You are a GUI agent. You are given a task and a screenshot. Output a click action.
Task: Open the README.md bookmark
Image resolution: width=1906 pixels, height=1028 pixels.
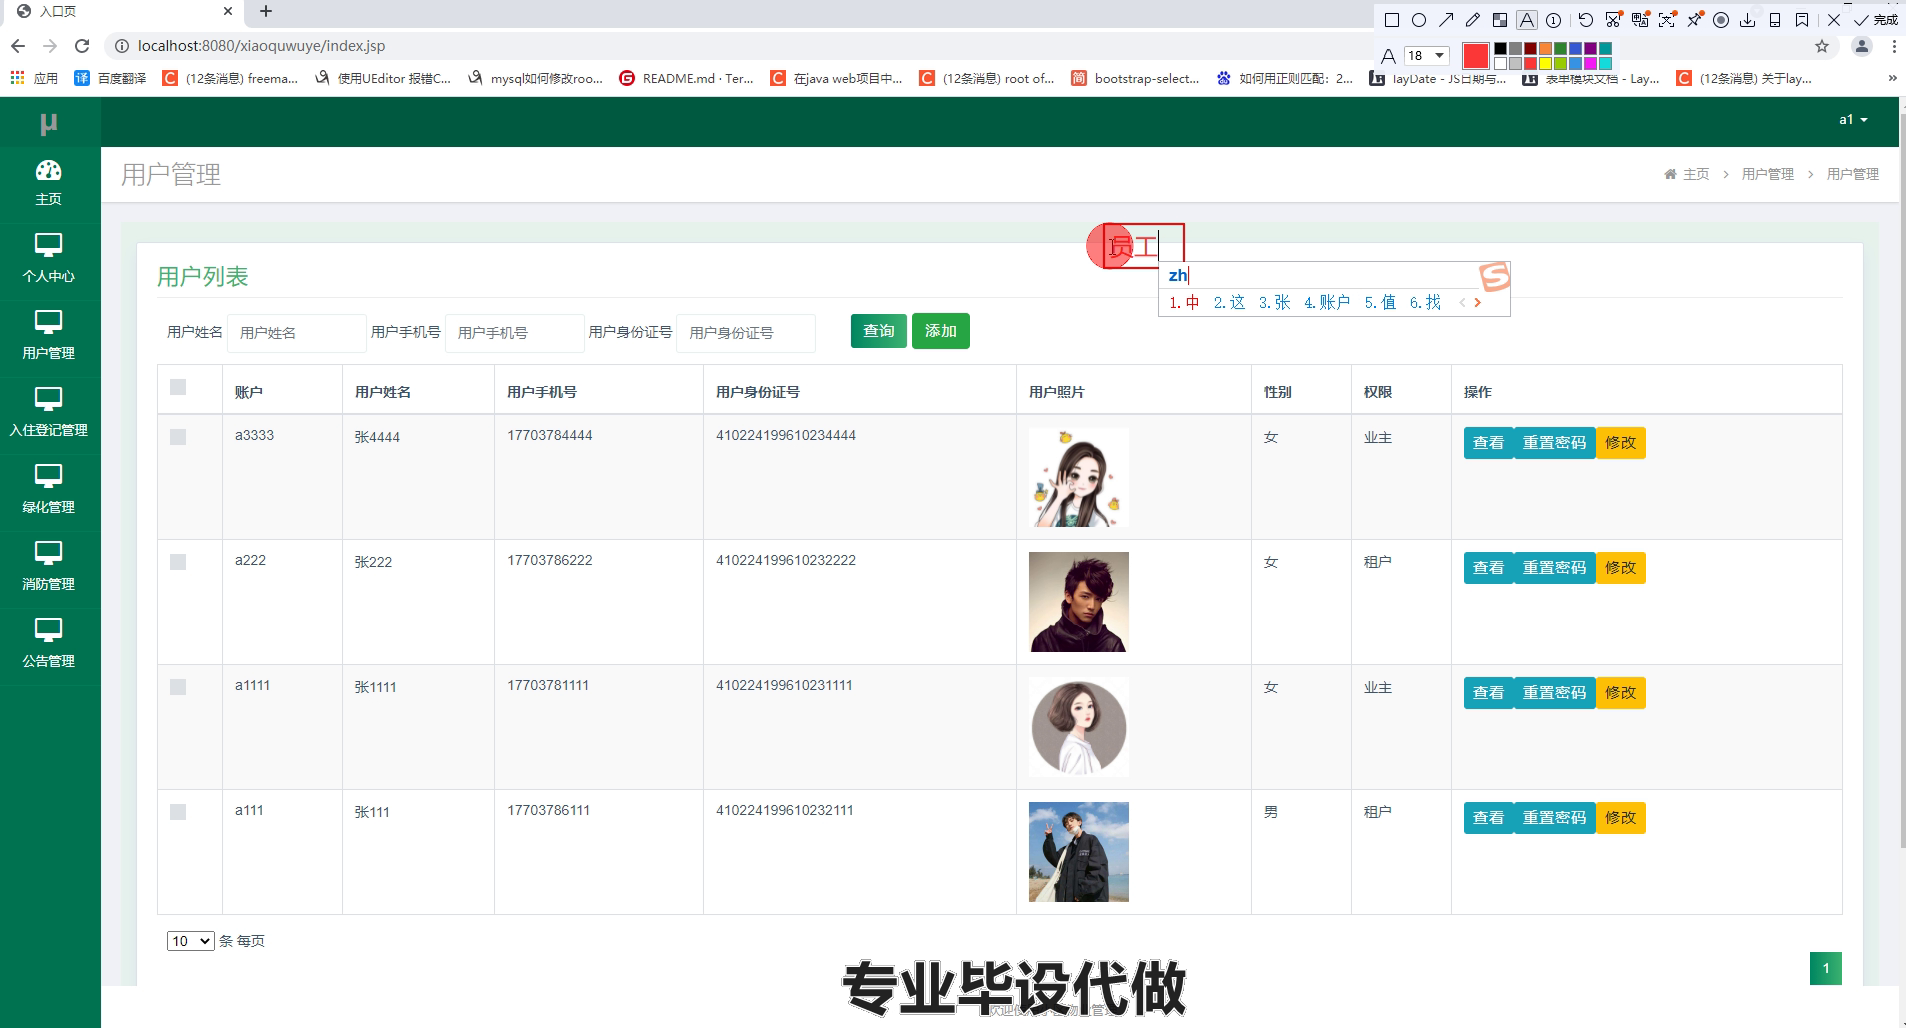687,78
